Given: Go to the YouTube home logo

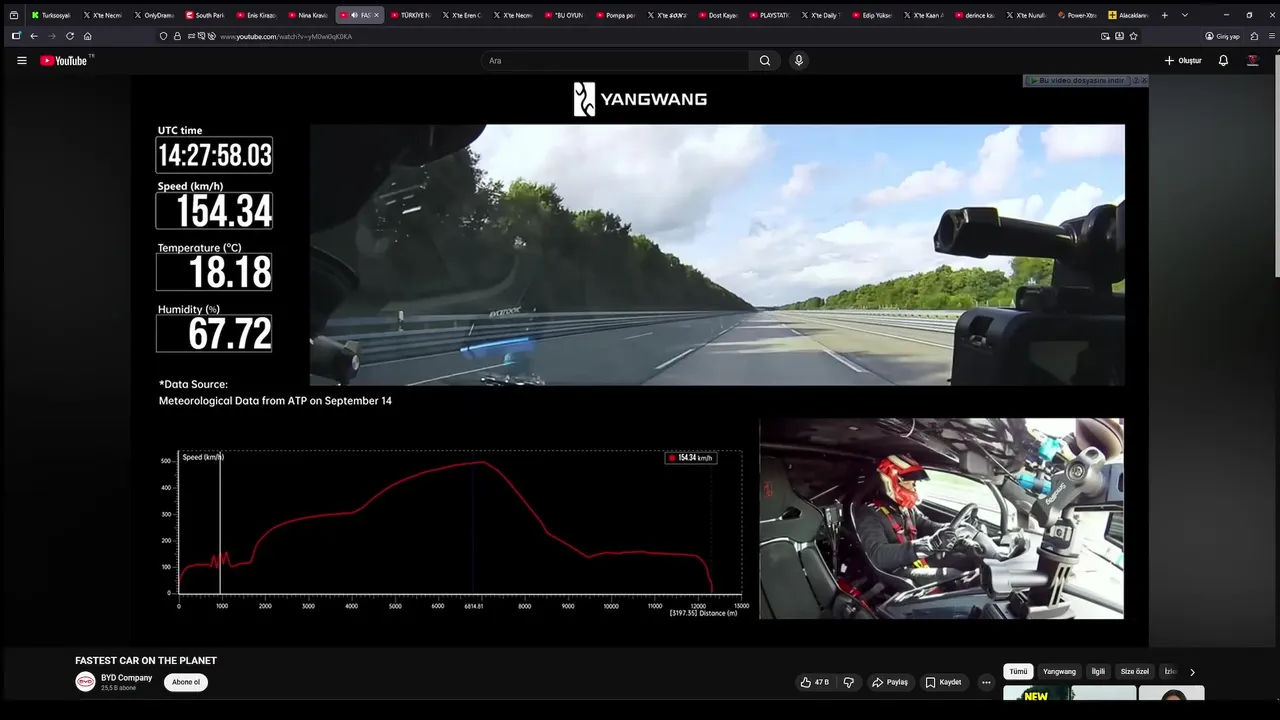Looking at the screenshot, I should point(66,61).
